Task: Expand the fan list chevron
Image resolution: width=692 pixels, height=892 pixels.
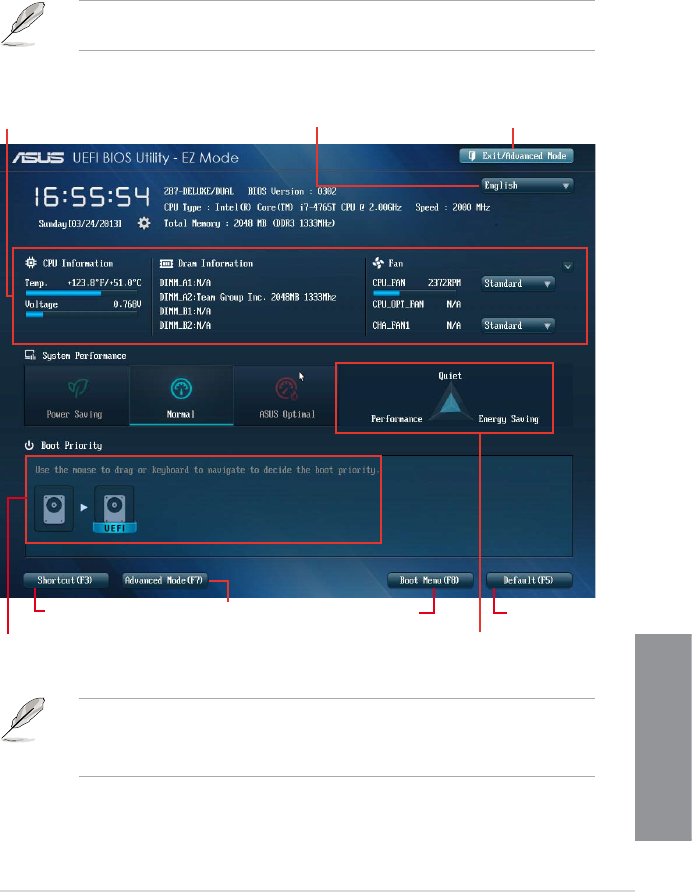Action: click(x=567, y=266)
